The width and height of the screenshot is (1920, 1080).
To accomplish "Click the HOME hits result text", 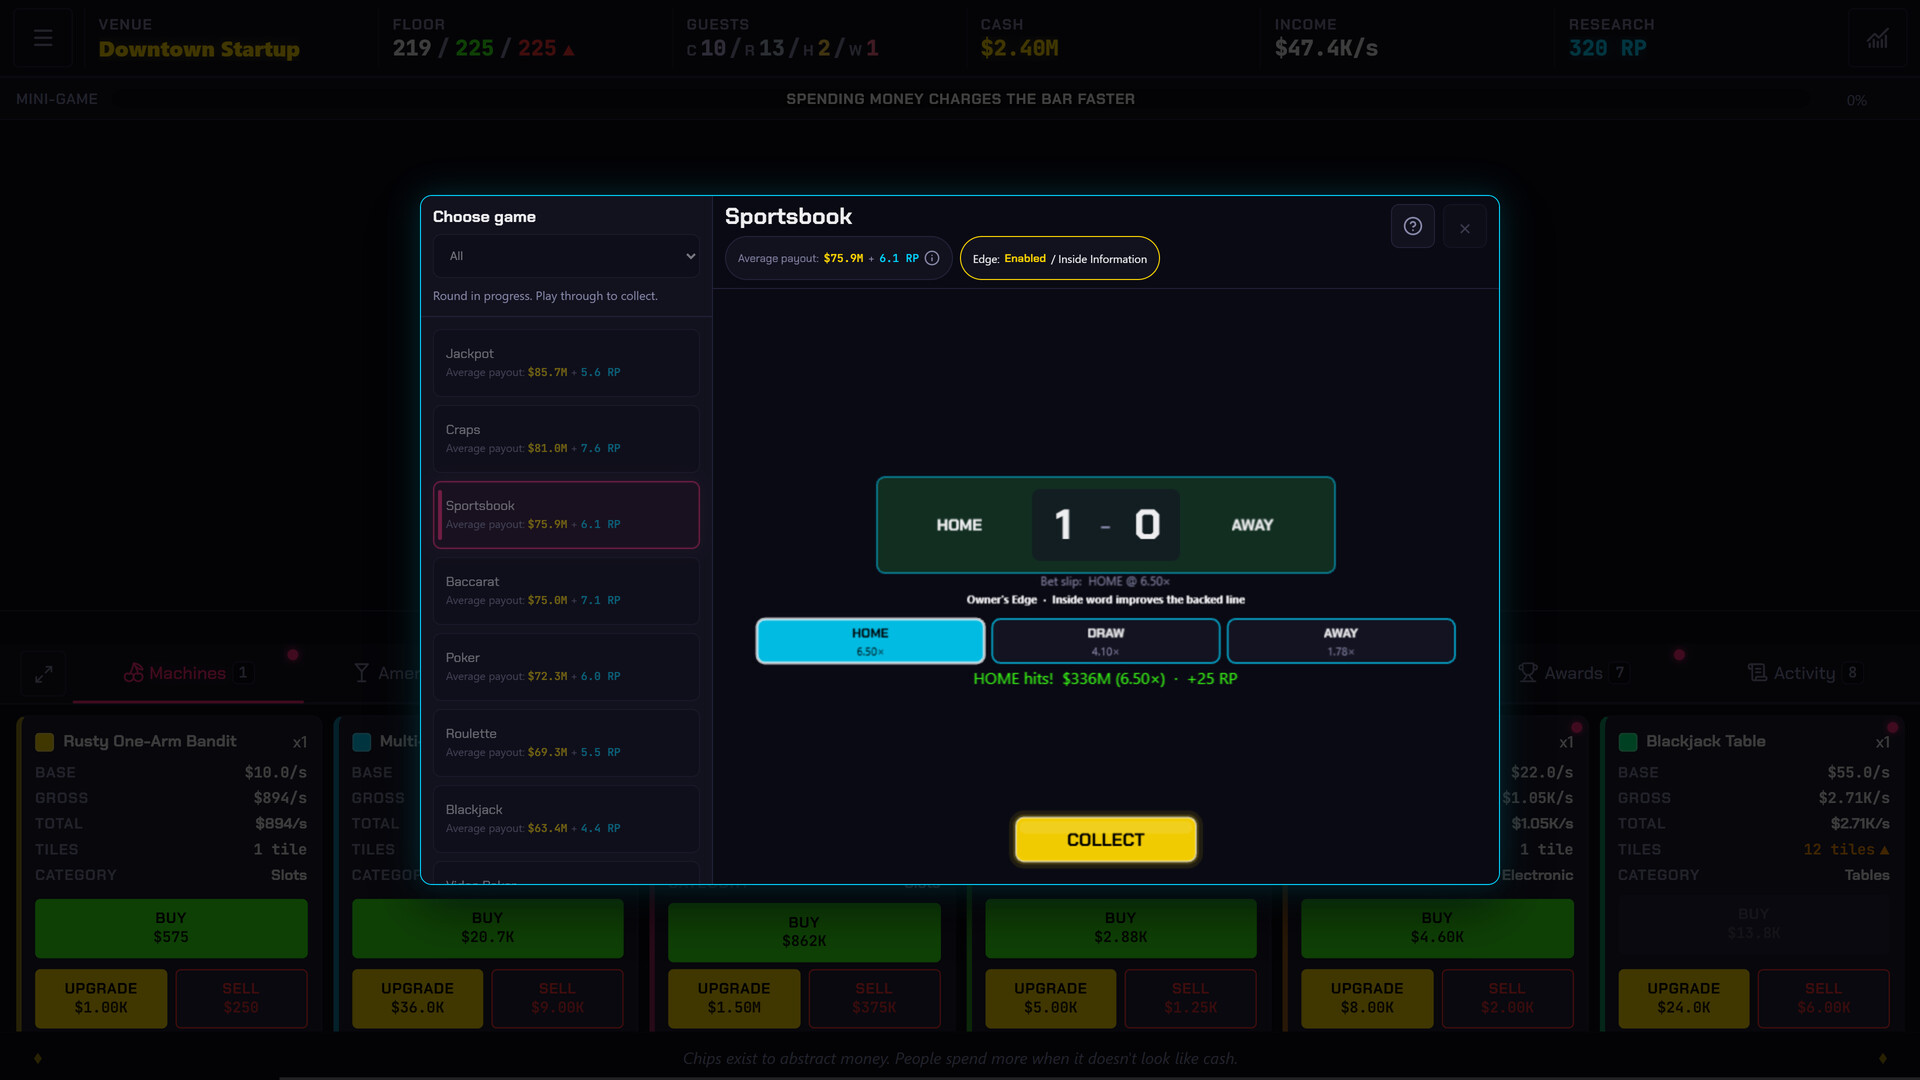I will (1105, 679).
